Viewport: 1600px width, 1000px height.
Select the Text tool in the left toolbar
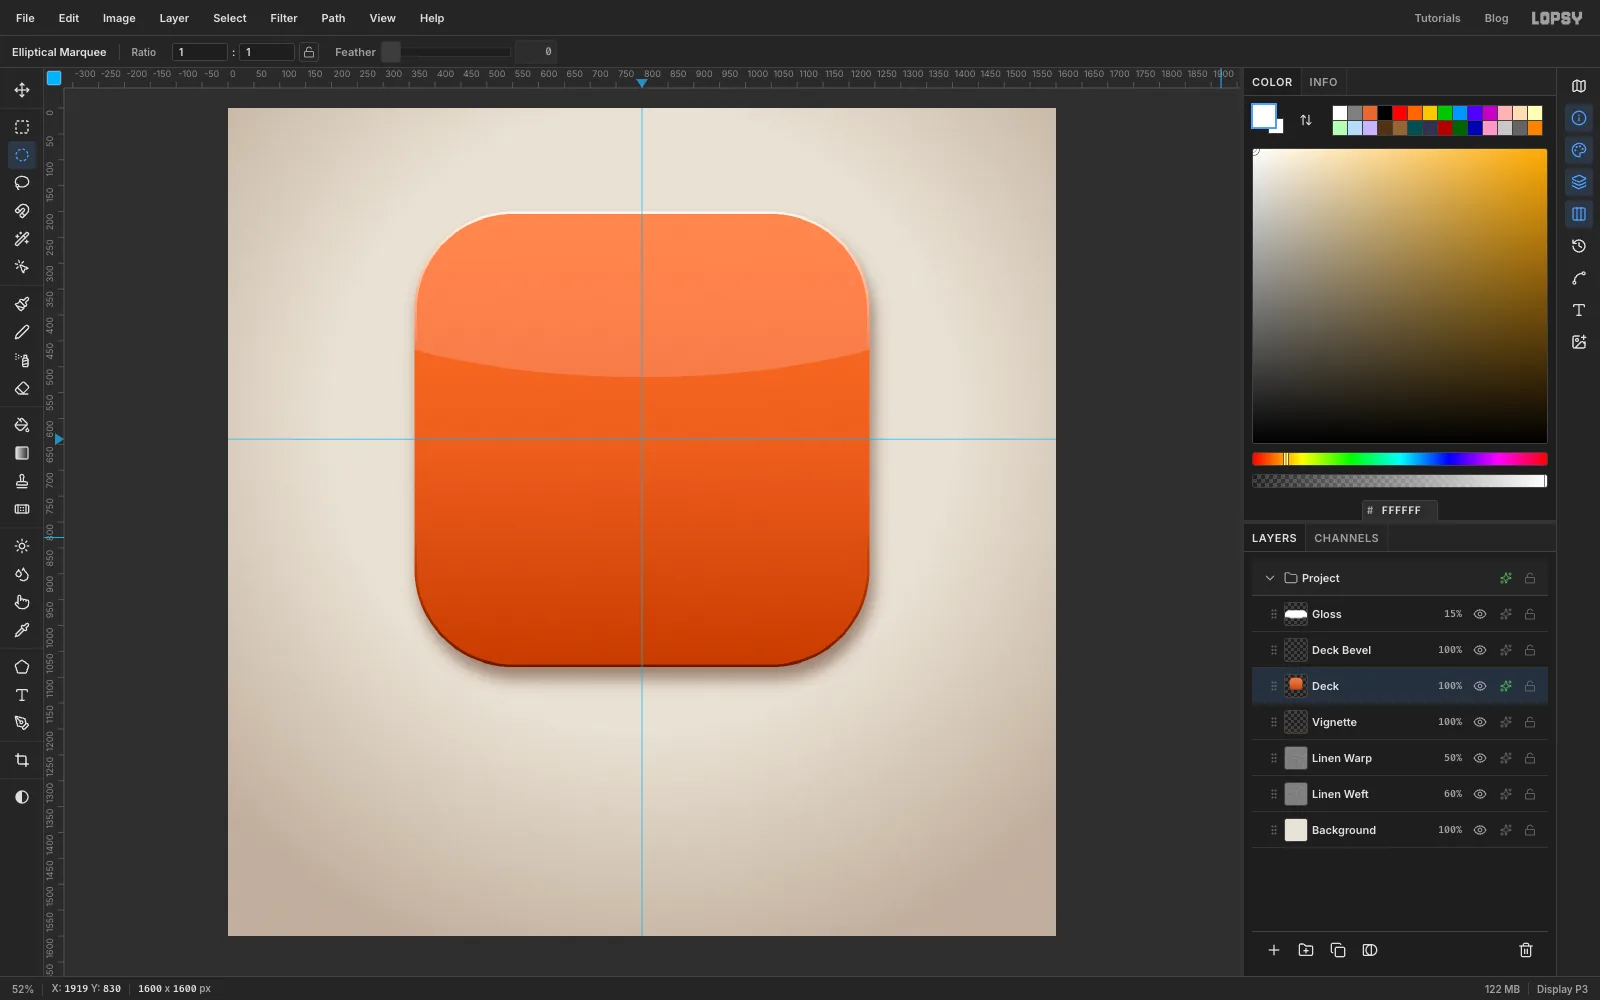coord(22,695)
